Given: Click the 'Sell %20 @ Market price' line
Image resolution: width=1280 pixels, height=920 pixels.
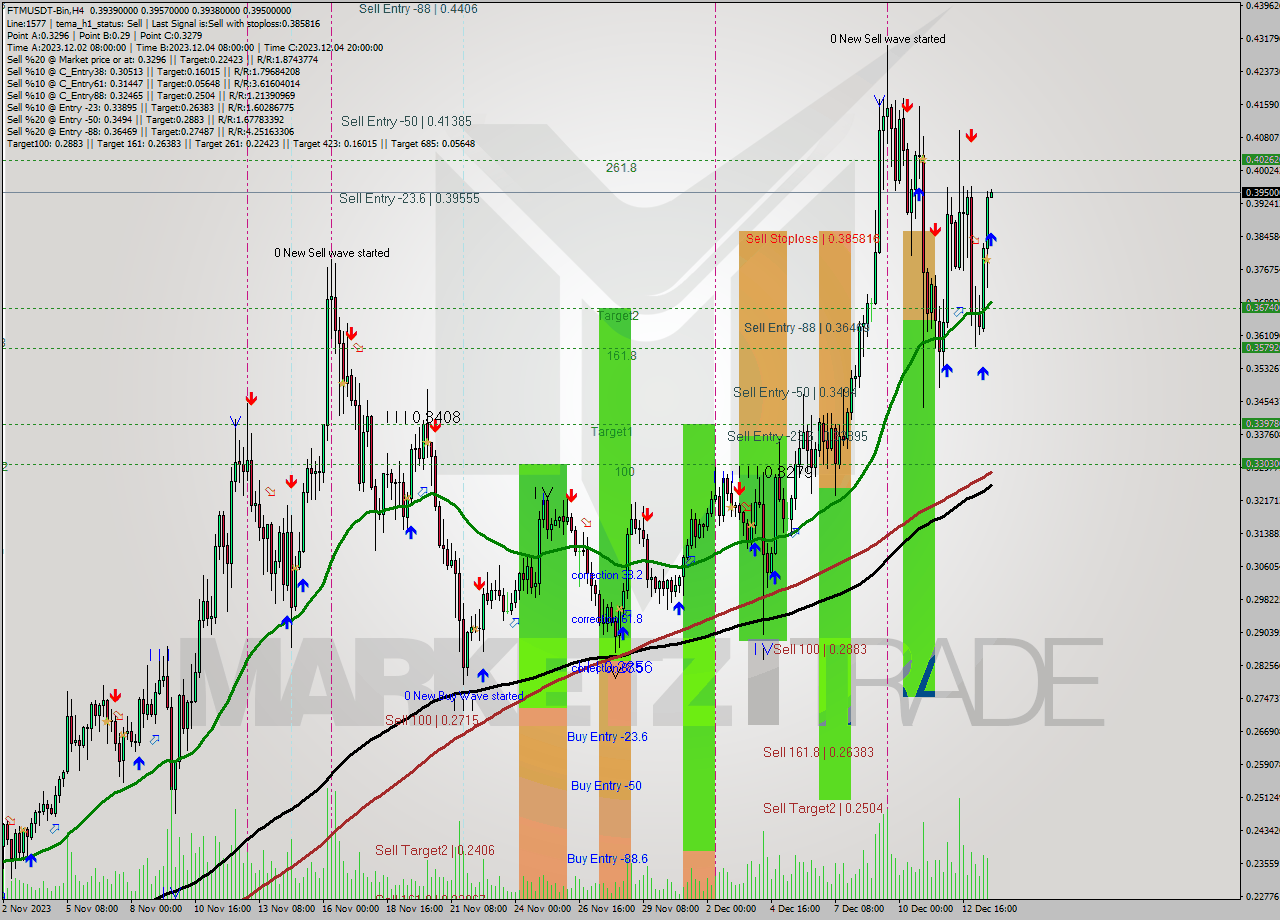Looking at the screenshot, I should click(162, 59).
